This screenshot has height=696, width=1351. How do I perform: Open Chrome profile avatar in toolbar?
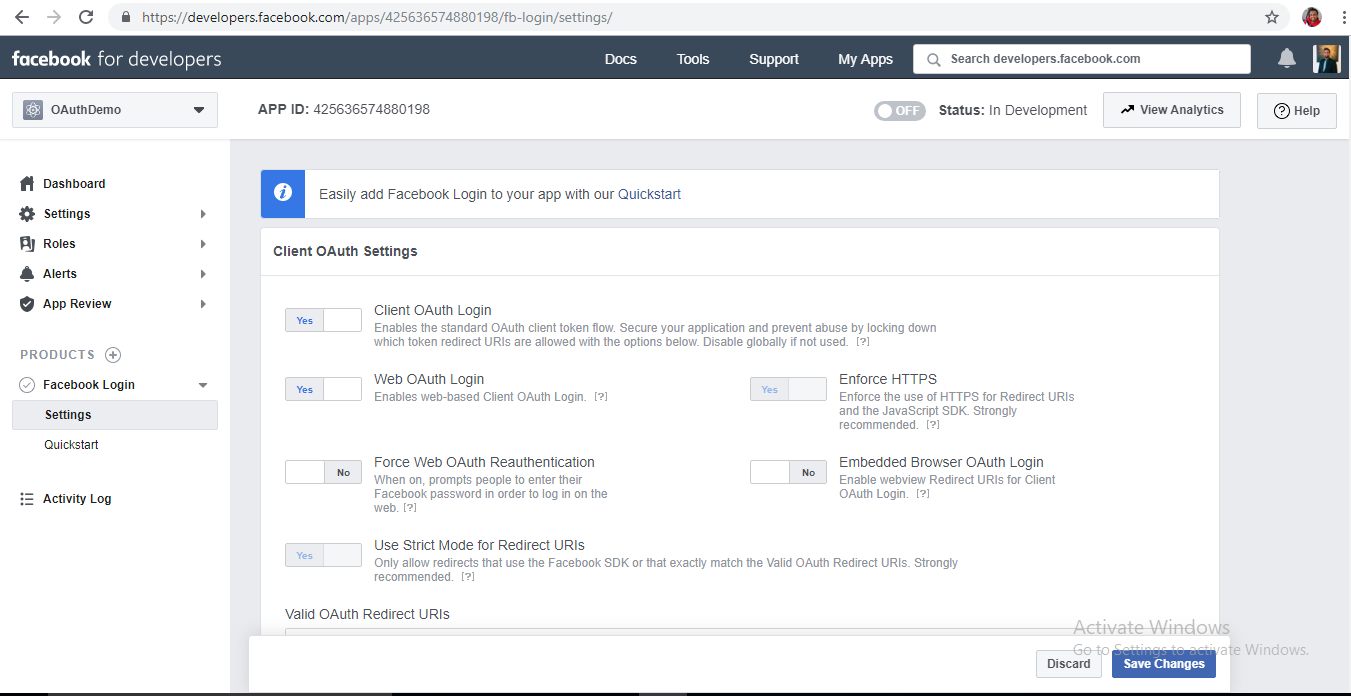(x=1312, y=17)
